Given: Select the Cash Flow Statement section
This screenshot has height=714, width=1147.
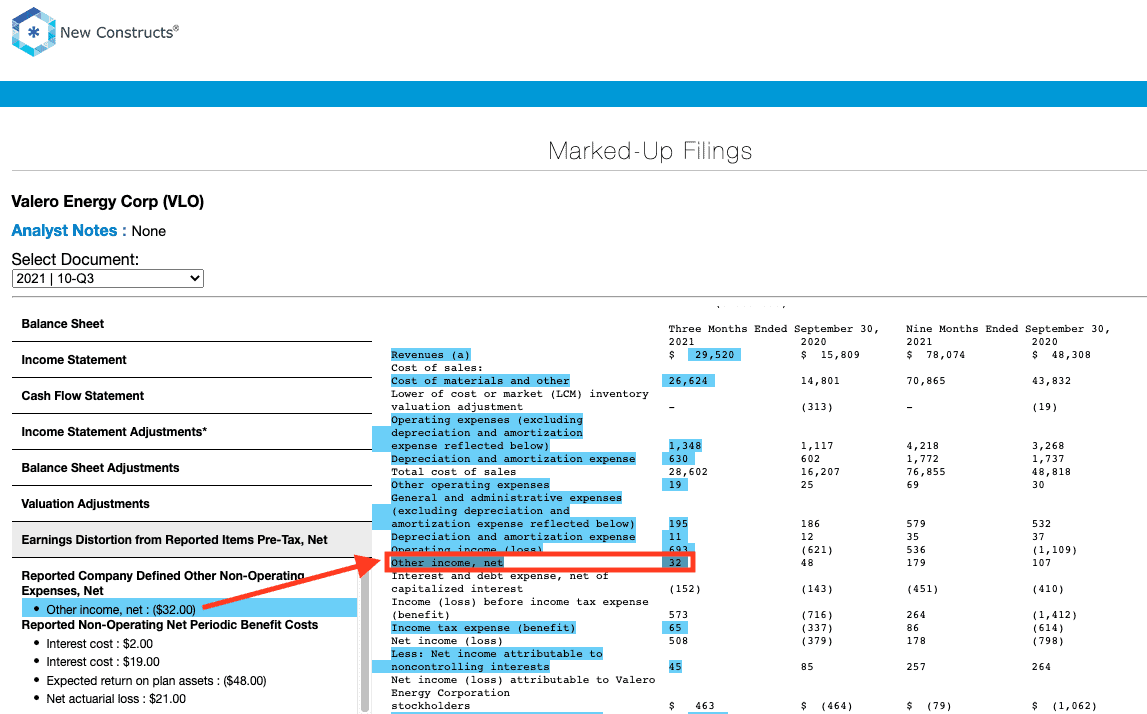Looking at the screenshot, I should coord(192,396).
